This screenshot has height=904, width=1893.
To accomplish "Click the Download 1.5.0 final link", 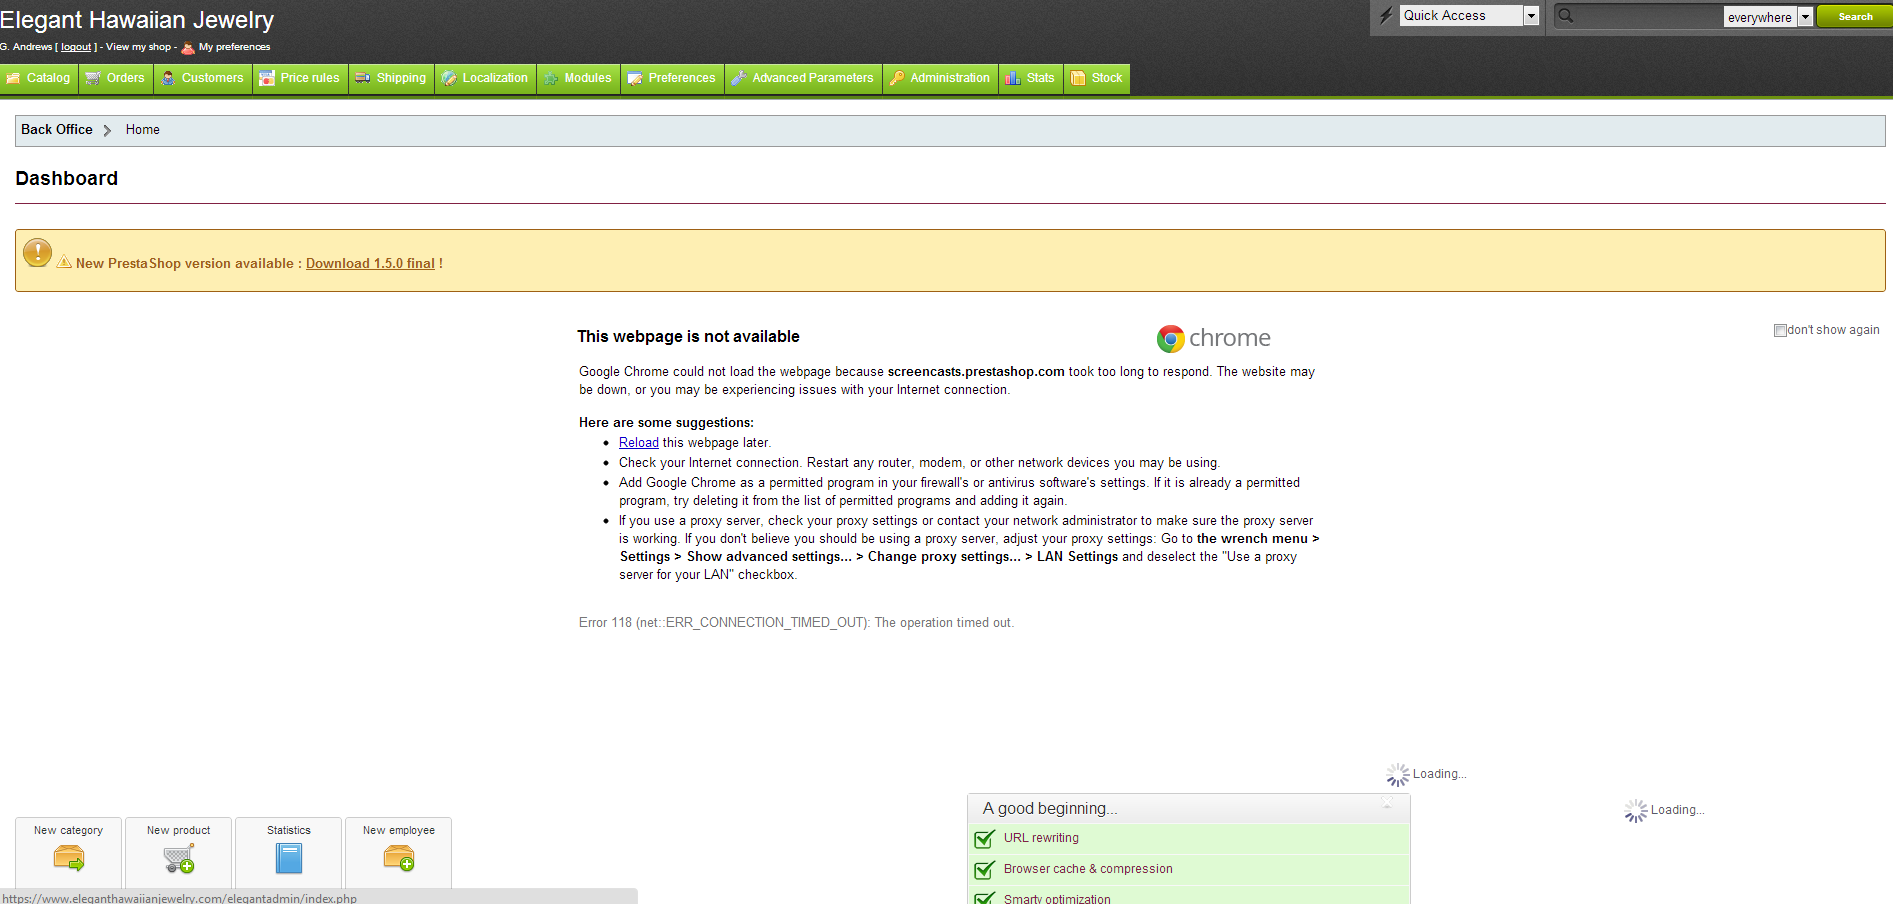I will (x=370, y=264).
